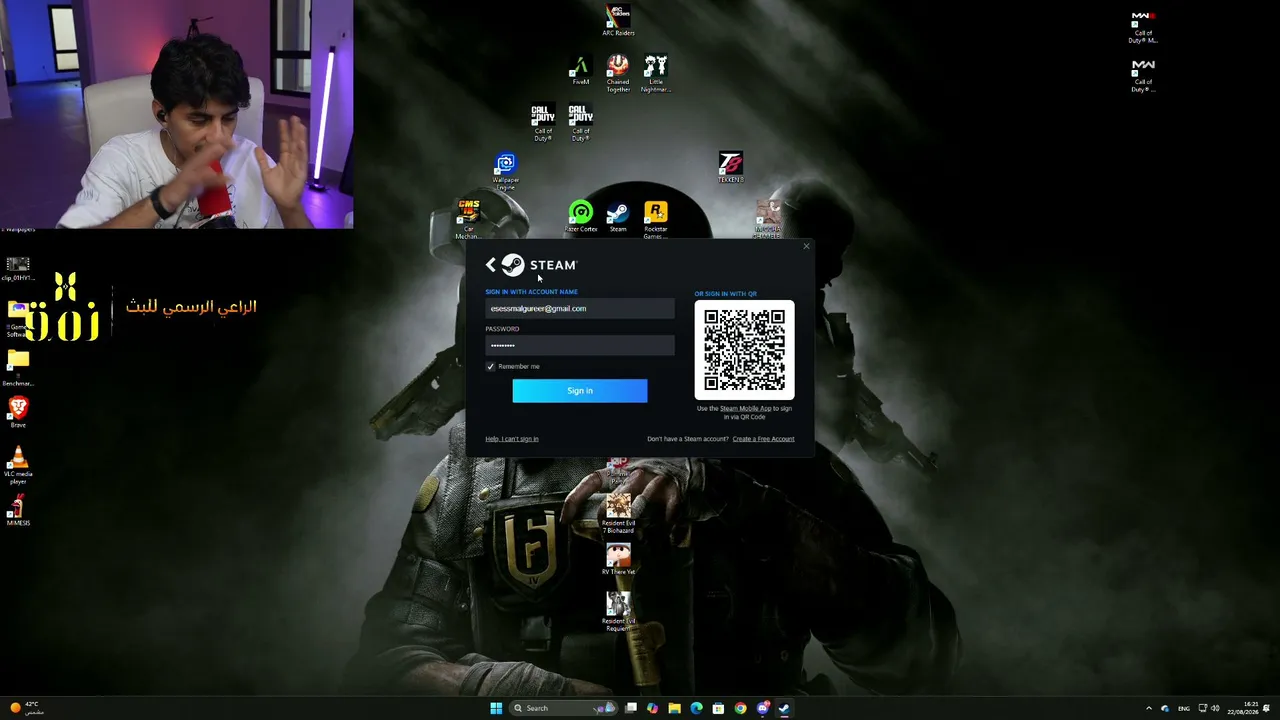Focus the Steam password field

(x=580, y=346)
